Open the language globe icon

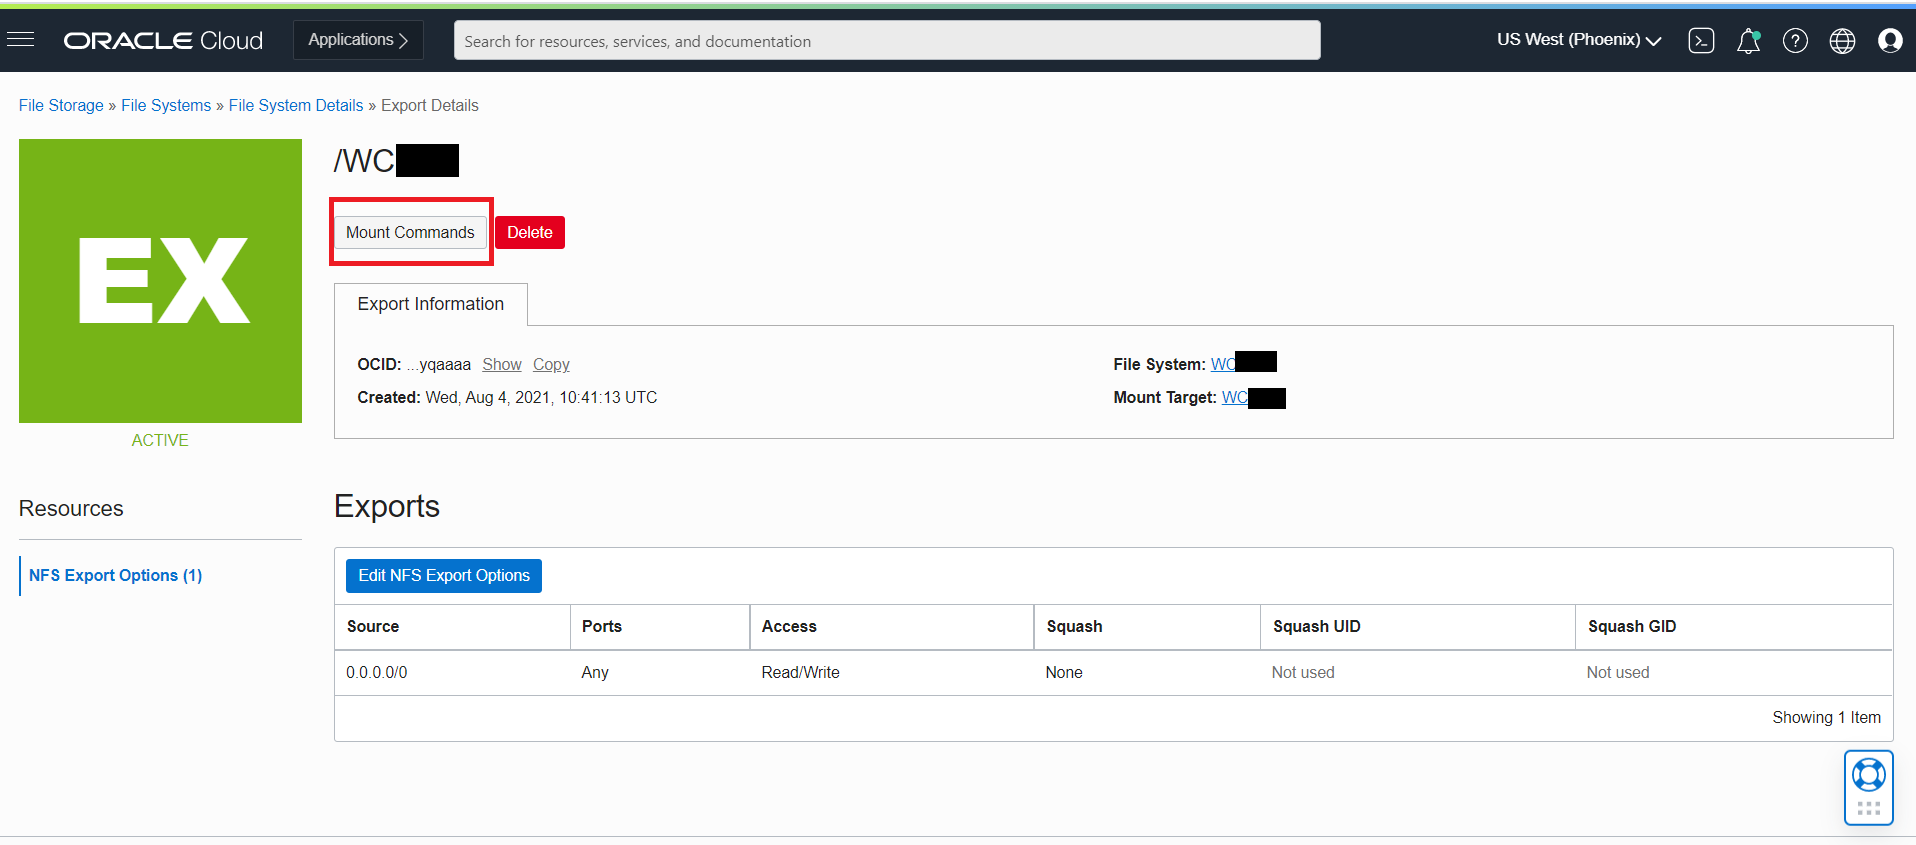coord(1842,40)
